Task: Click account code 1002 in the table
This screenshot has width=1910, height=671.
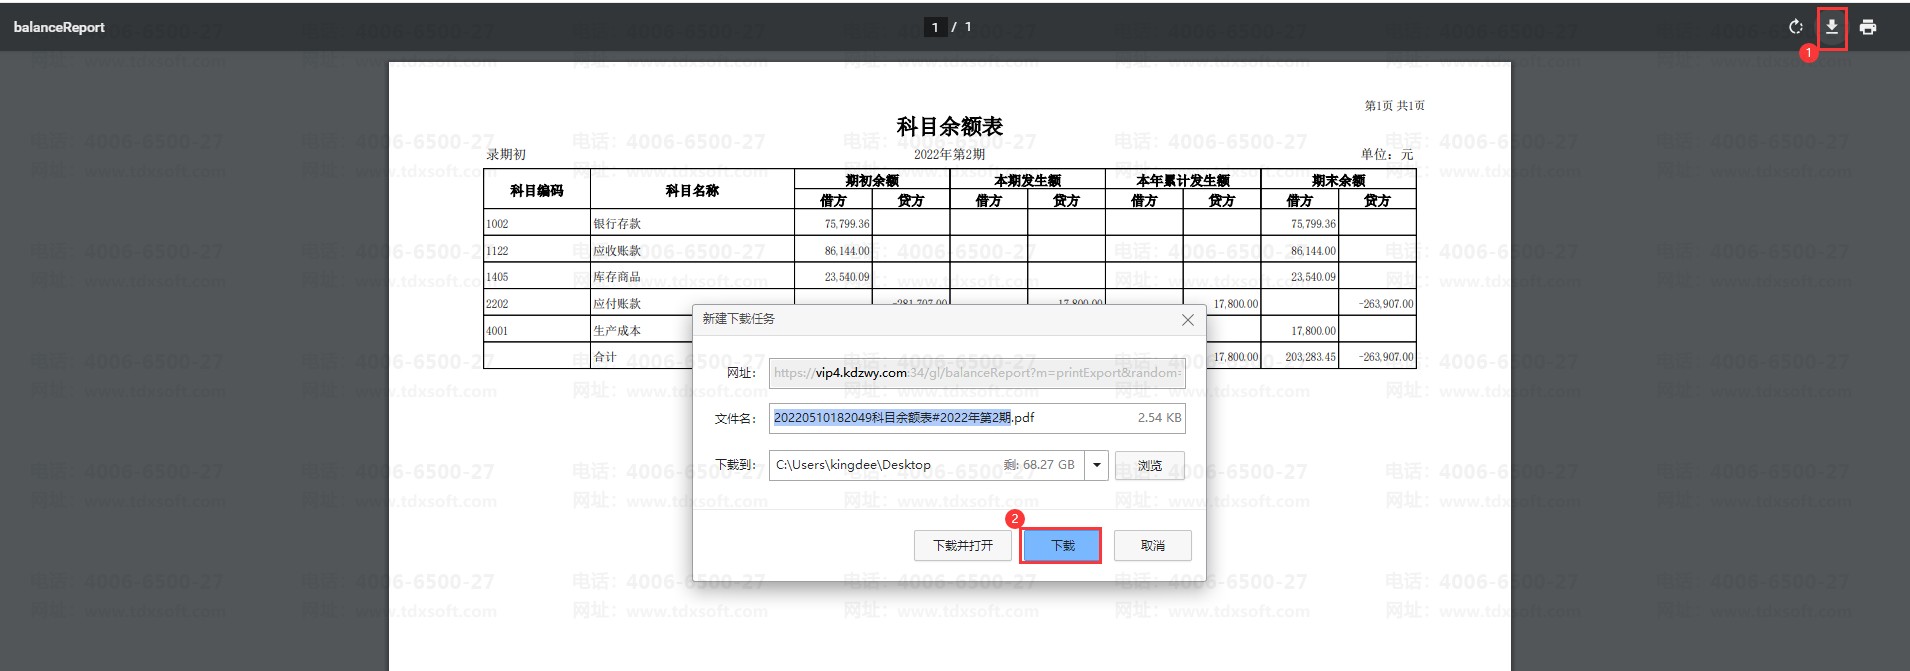Action: tap(497, 224)
